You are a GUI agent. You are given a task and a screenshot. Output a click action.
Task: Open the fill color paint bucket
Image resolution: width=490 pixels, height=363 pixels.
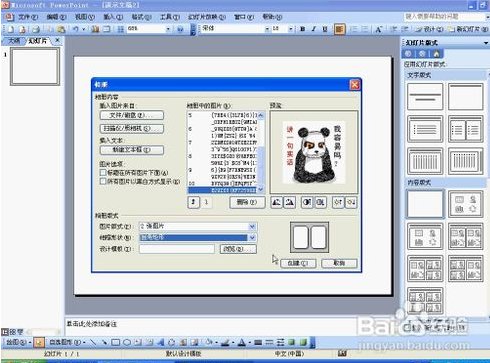coord(209,342)
